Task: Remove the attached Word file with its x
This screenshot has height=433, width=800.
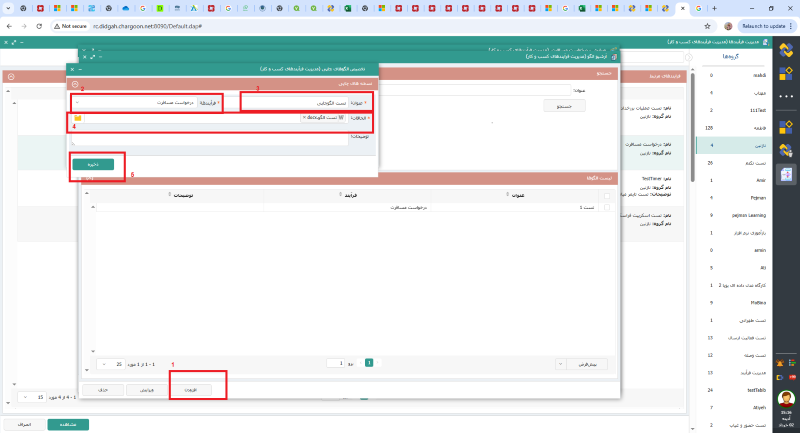Action: (x=304, y=118)
